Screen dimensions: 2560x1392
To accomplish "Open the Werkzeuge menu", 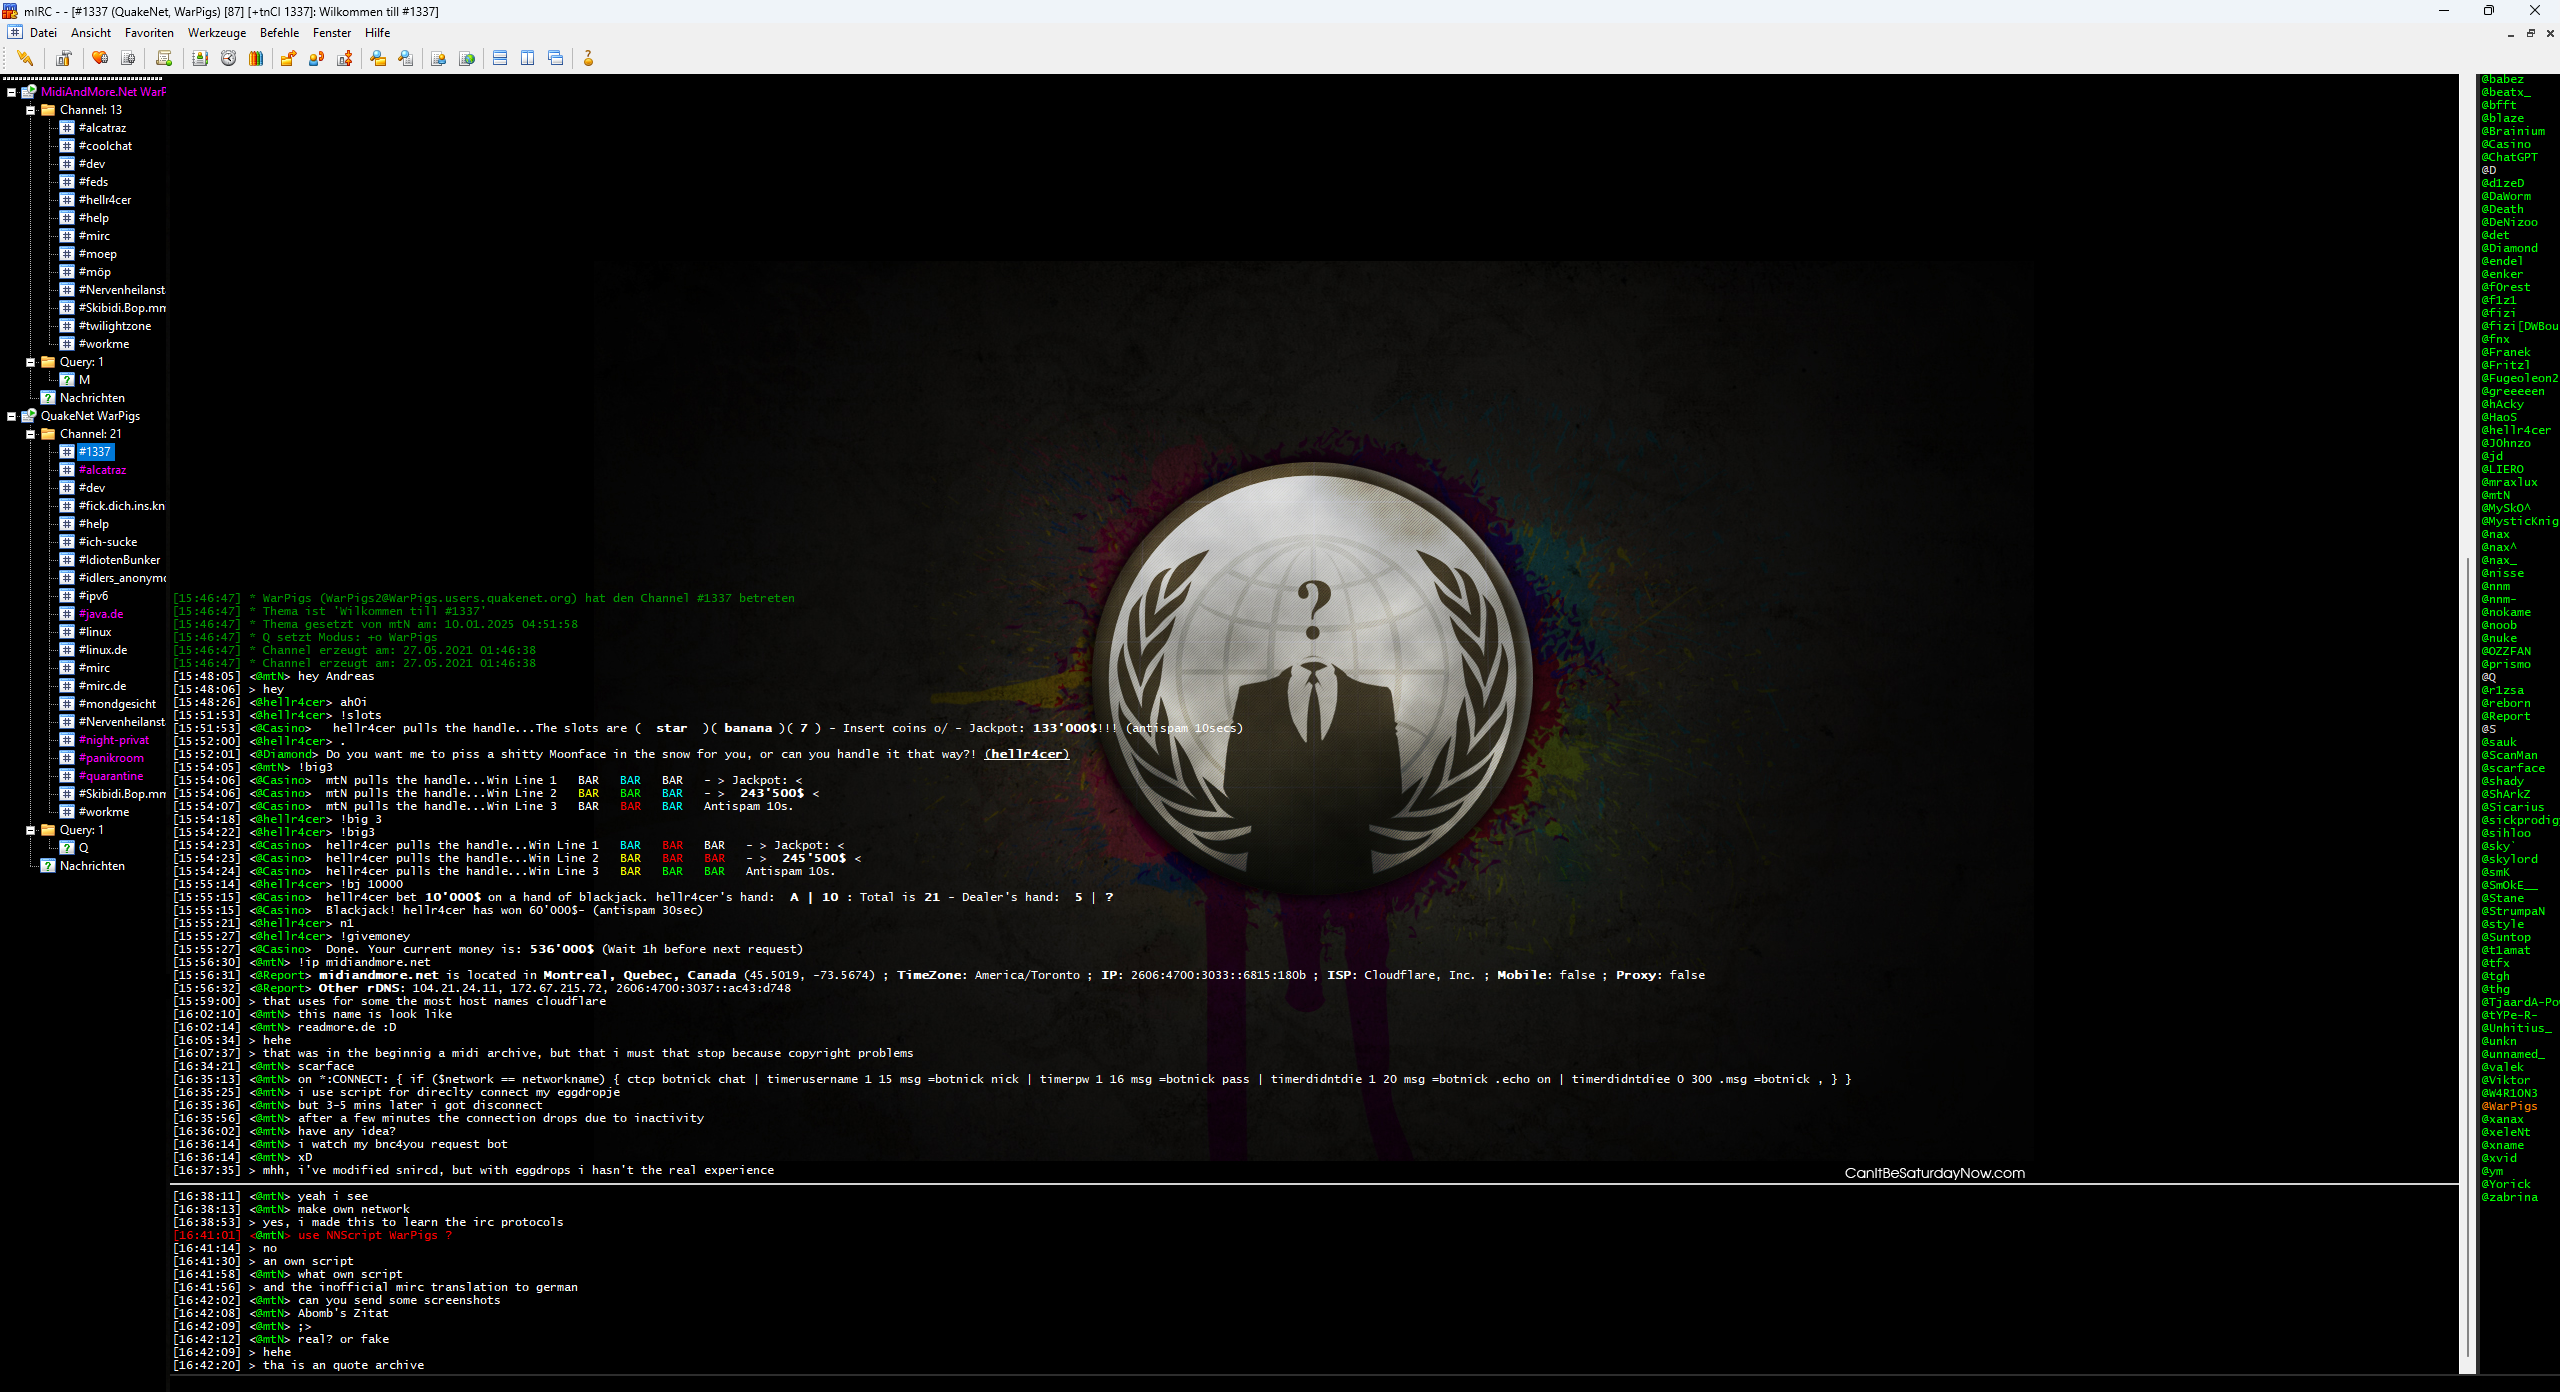I will point(216,33).
